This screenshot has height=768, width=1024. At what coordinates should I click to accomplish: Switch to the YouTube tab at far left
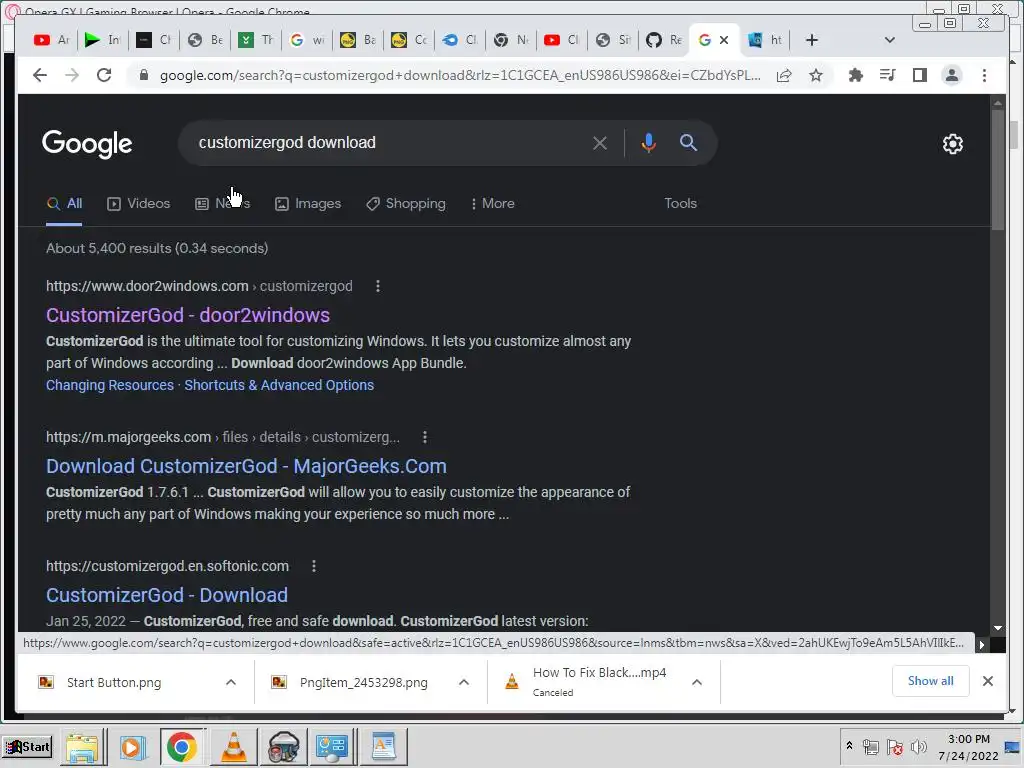coord(51,40)
